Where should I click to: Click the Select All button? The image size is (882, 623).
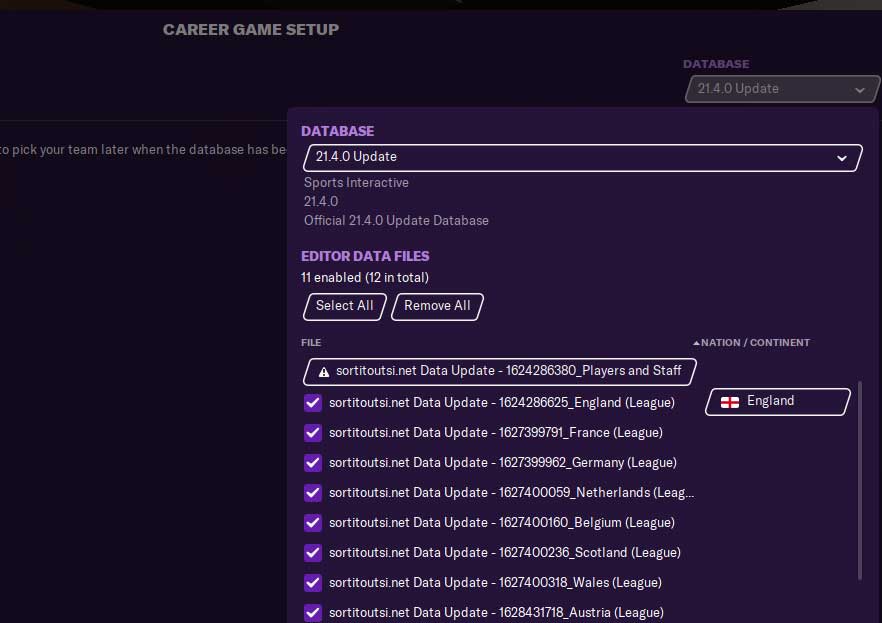[x=344, y=306]
